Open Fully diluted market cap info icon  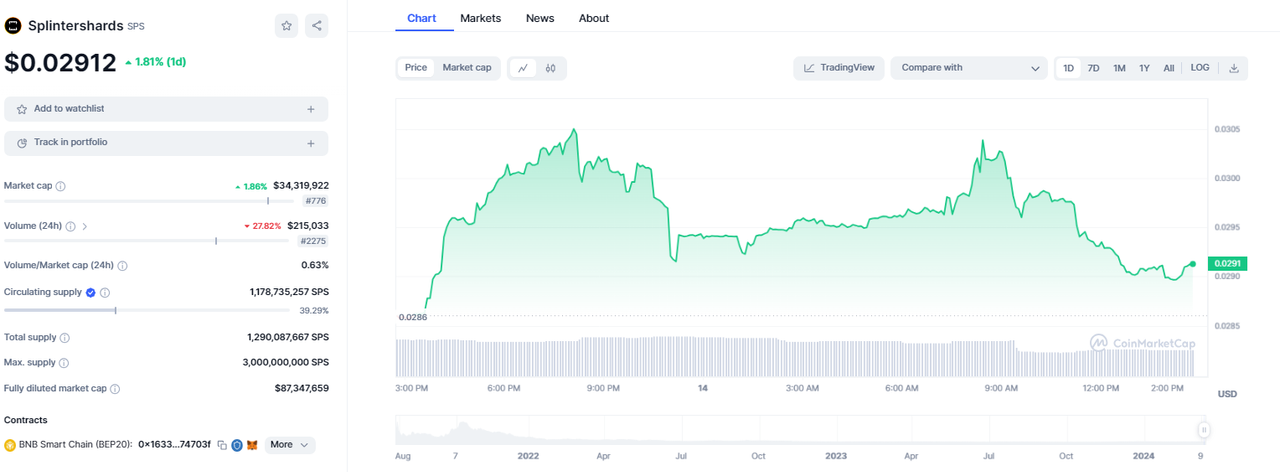coord(115,388)
